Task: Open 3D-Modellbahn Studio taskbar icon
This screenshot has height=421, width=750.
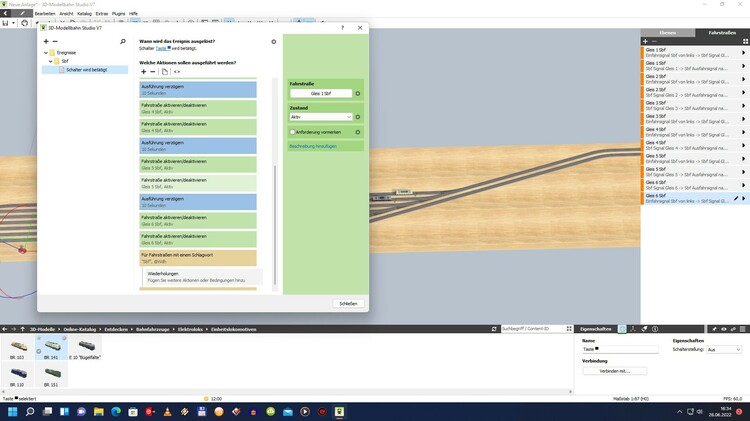Action: click(339, 412)
